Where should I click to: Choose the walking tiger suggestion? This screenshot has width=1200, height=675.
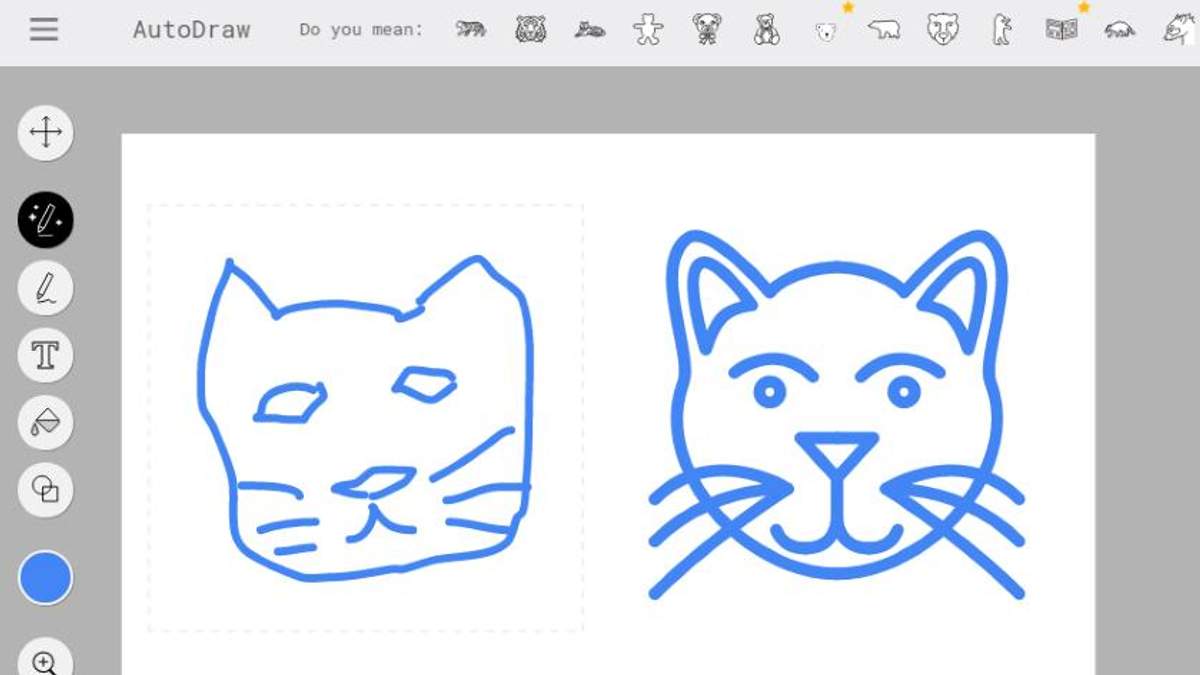tap(471, 29)
